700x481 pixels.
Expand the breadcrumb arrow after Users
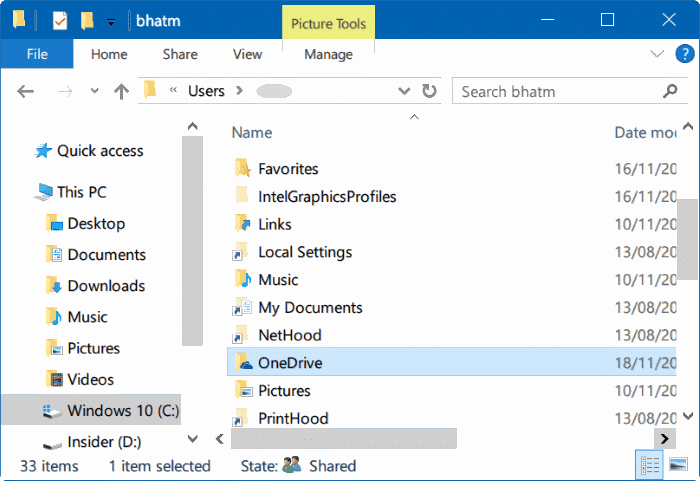point(239,91)
